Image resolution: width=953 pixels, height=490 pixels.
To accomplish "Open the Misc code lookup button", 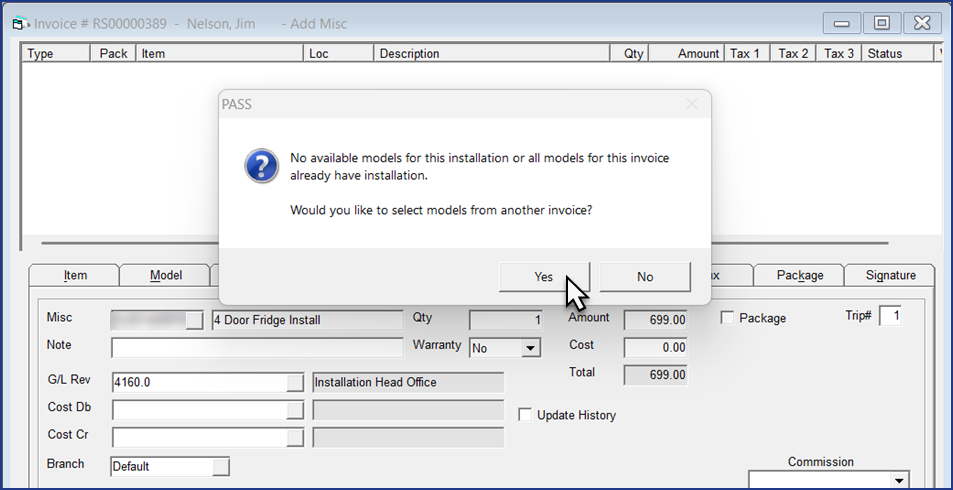I will tap(194, 320).
